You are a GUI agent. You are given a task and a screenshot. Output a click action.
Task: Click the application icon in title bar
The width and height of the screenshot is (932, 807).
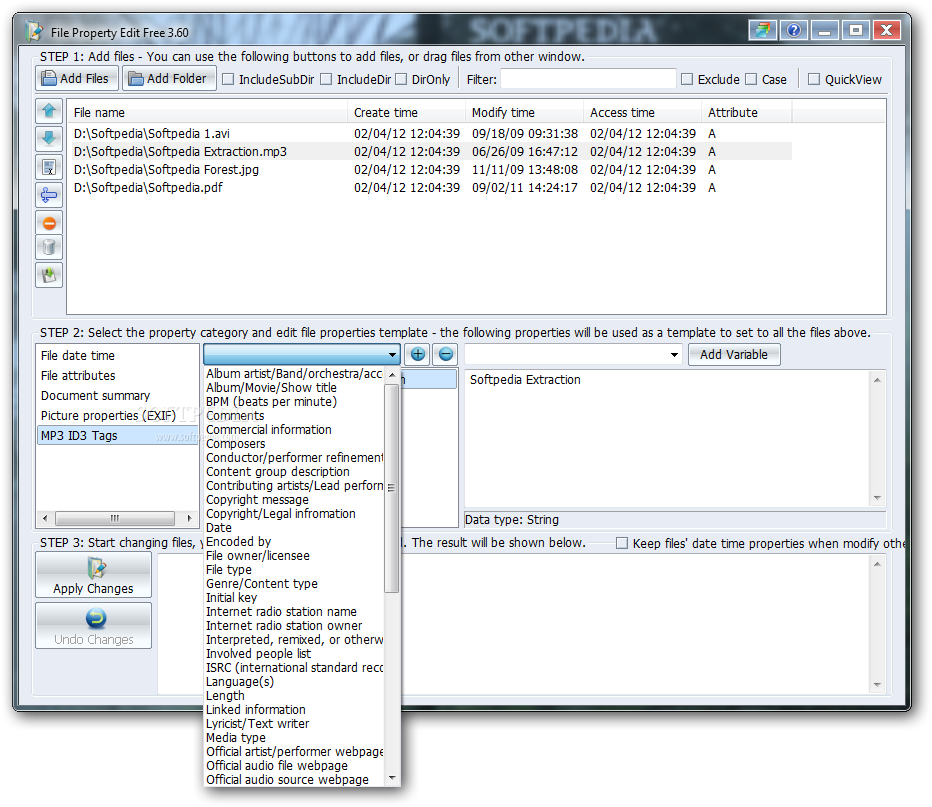[35, 31]
